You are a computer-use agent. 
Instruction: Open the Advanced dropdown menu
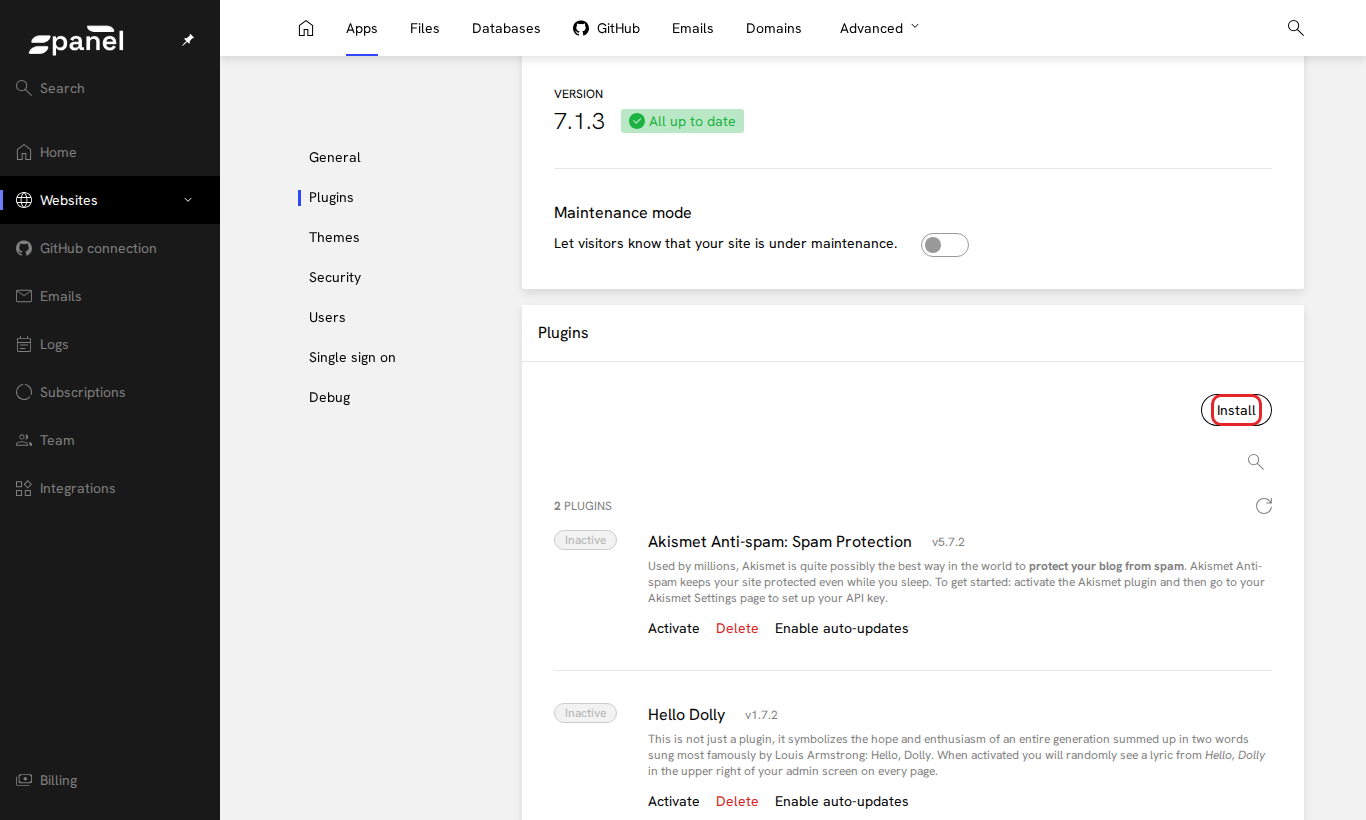879,28
